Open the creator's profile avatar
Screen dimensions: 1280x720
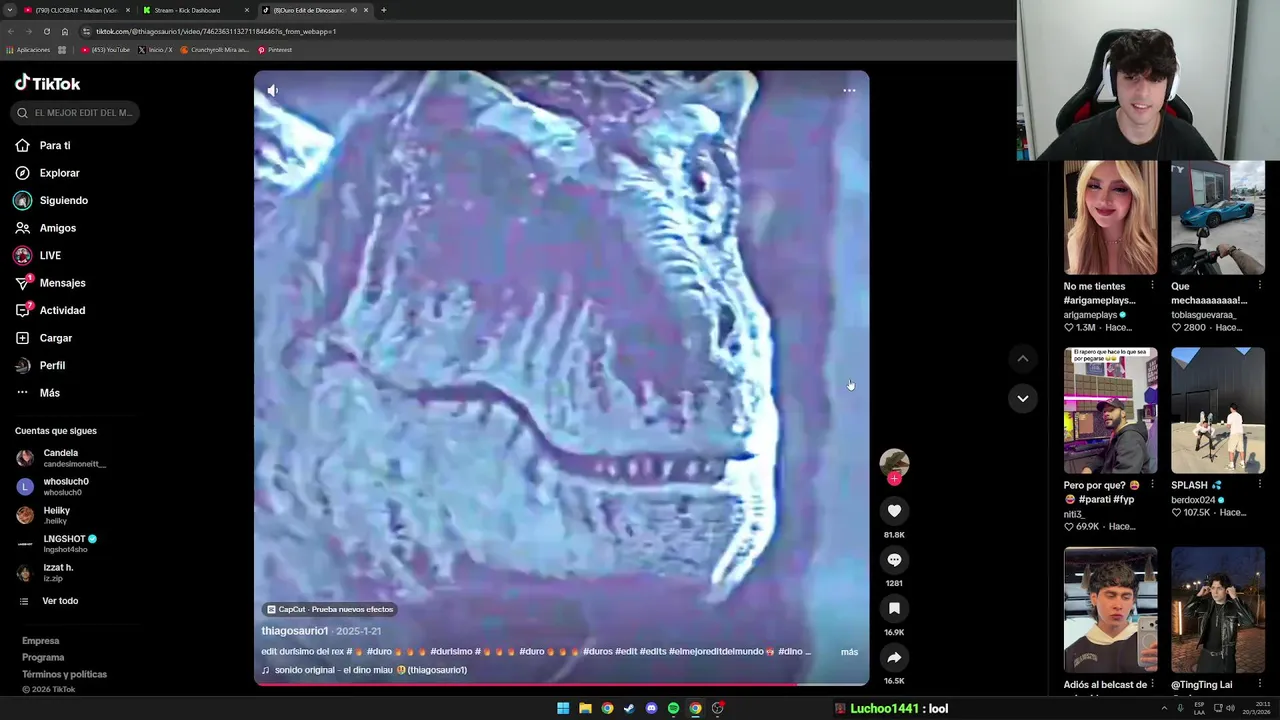tap(894, 463)
